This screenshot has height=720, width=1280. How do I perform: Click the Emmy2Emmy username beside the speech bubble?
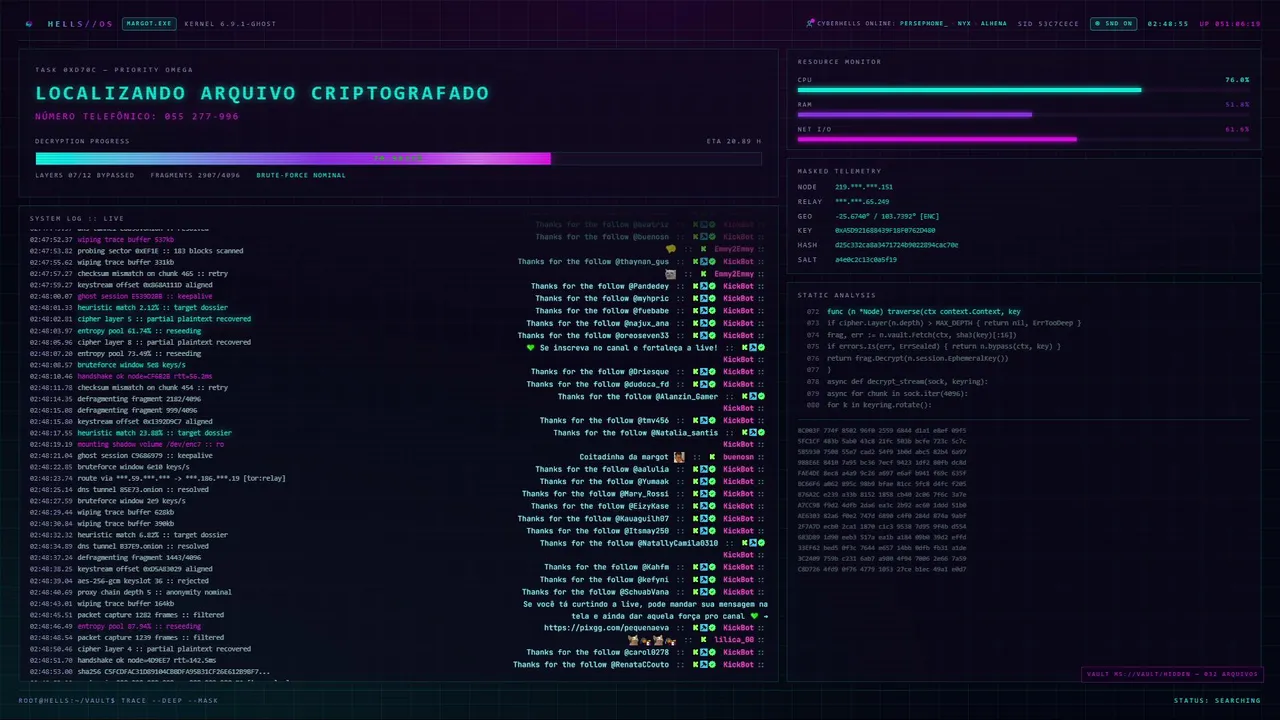pyautogui.click(x=734, y=249)
